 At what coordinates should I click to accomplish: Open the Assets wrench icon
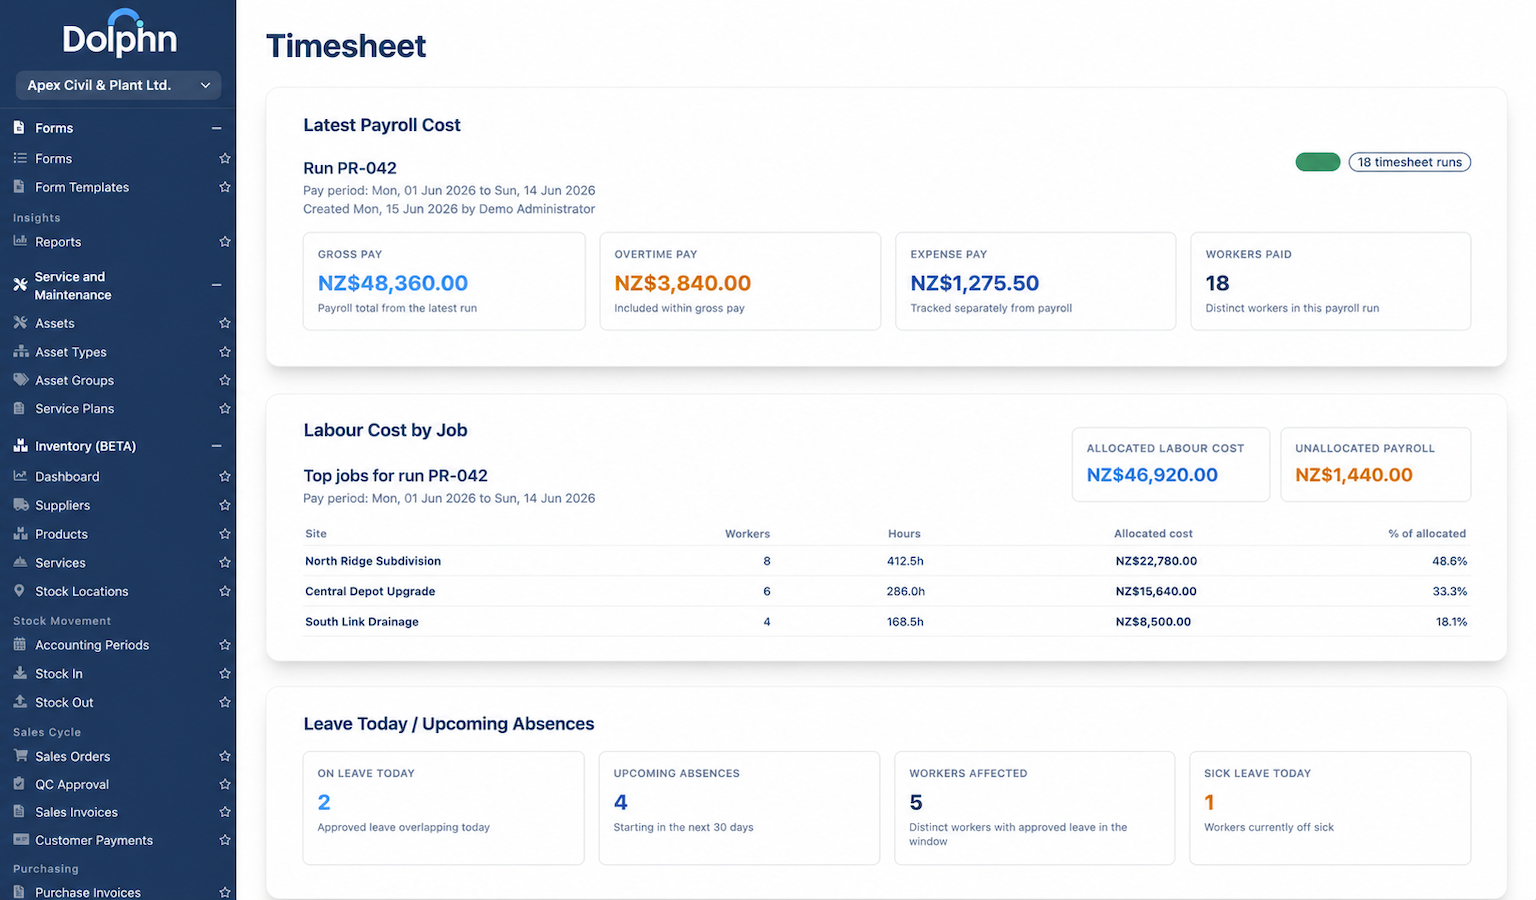click(x=20, y=323)
